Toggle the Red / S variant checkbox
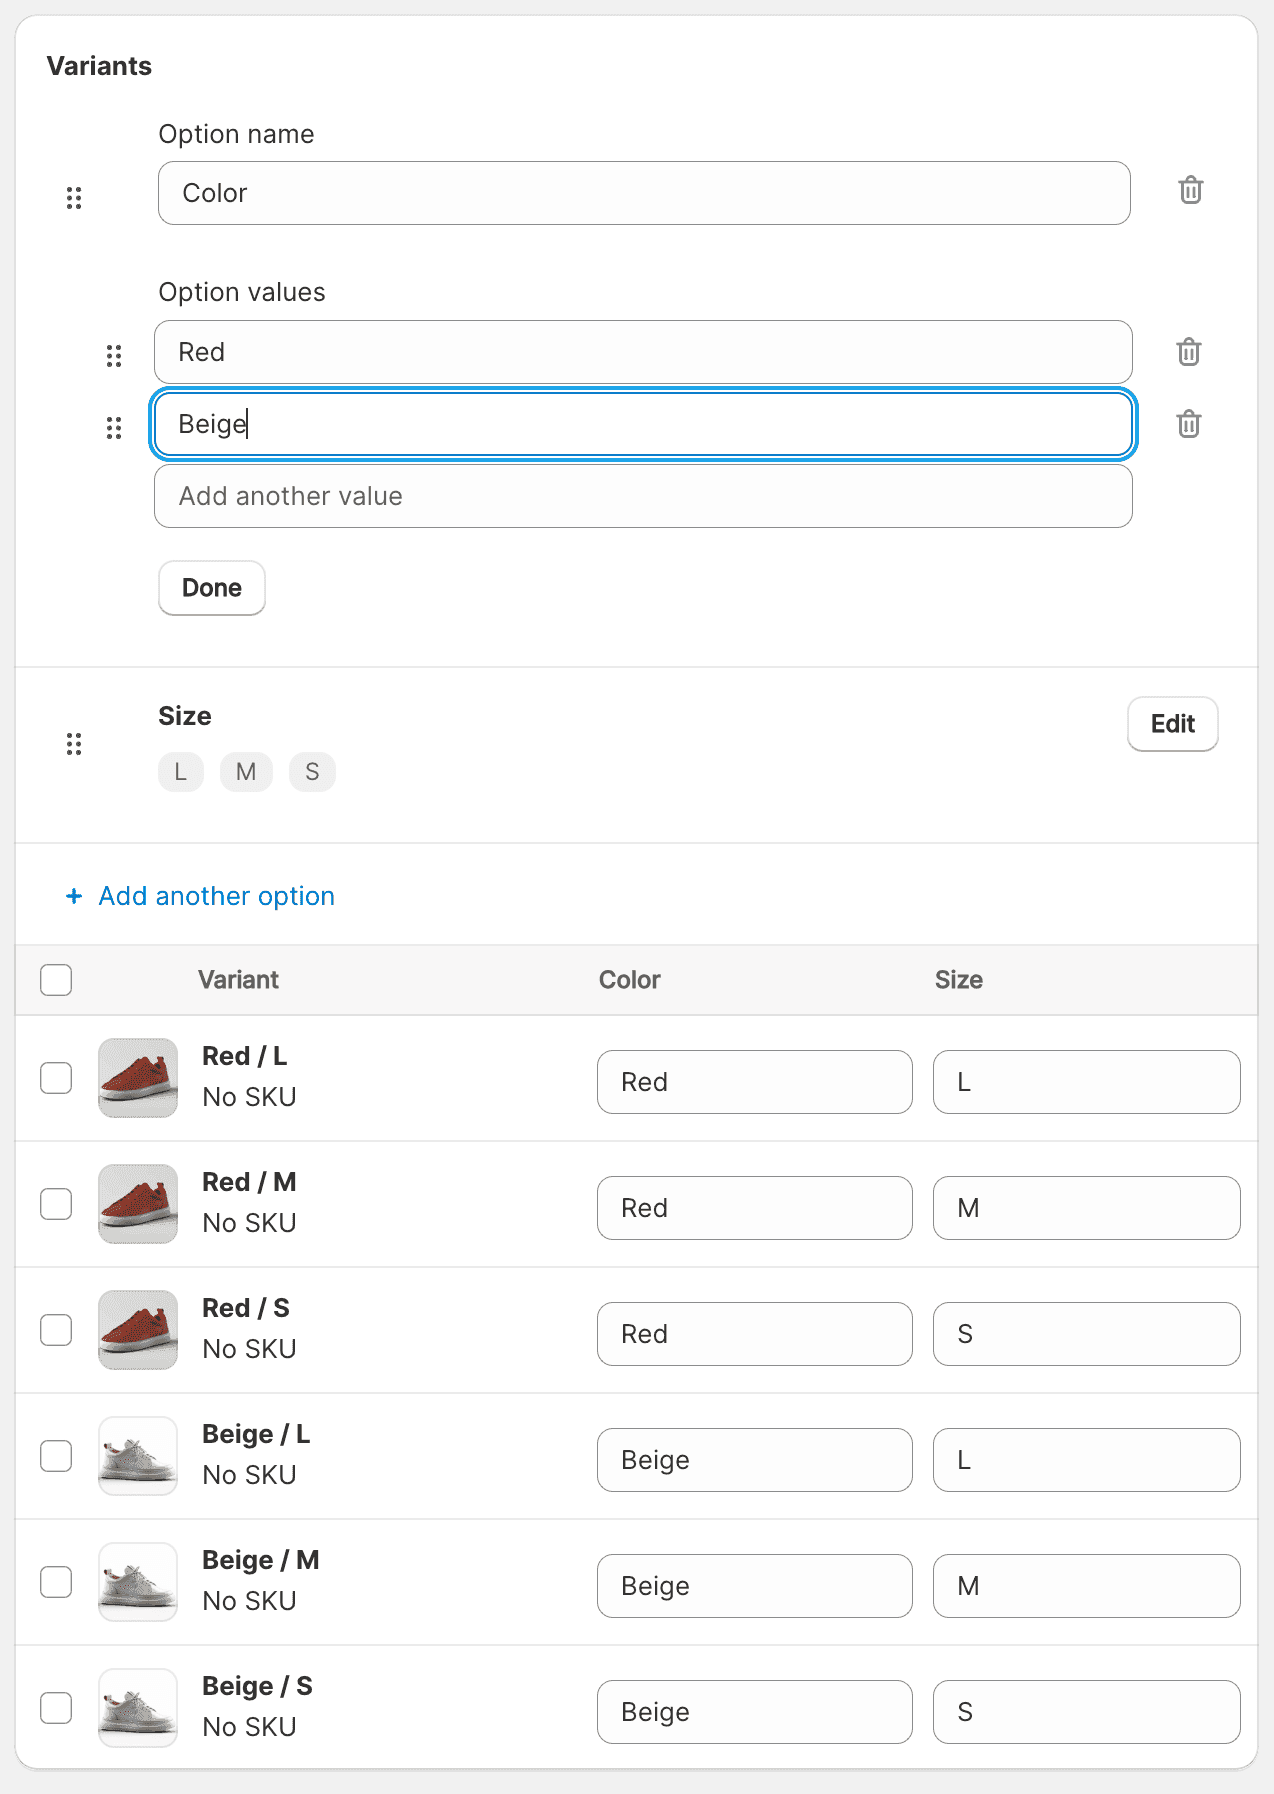 click(56, 1330)
